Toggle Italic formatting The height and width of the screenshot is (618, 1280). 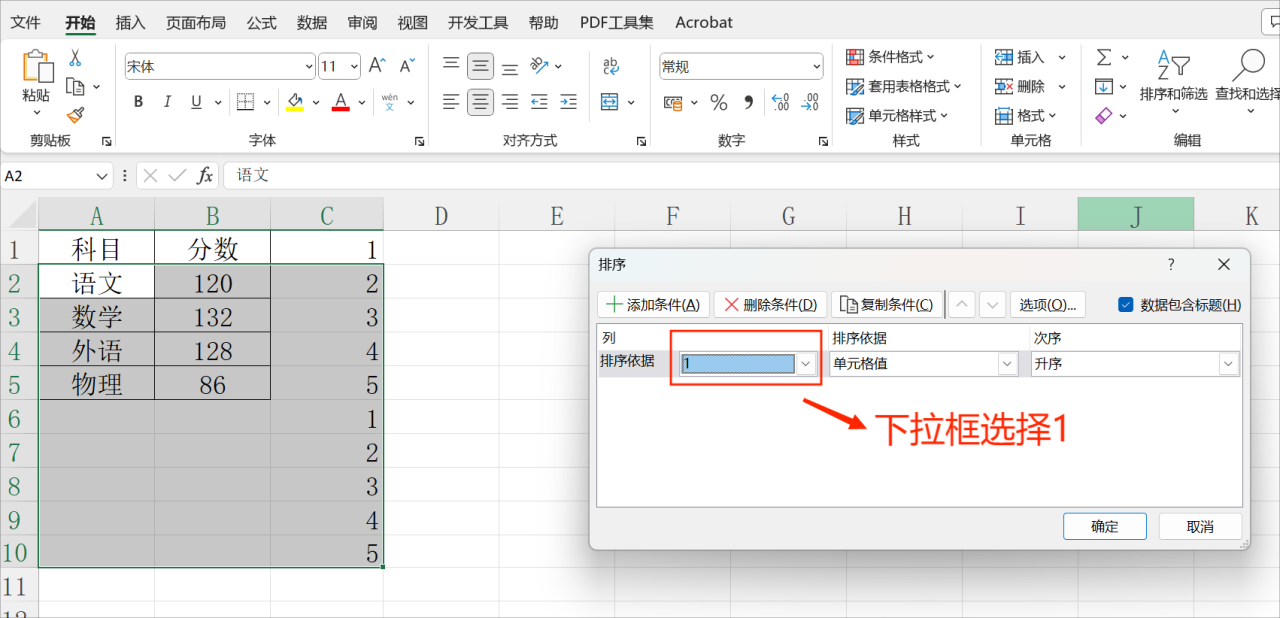(x=167, y=101)
